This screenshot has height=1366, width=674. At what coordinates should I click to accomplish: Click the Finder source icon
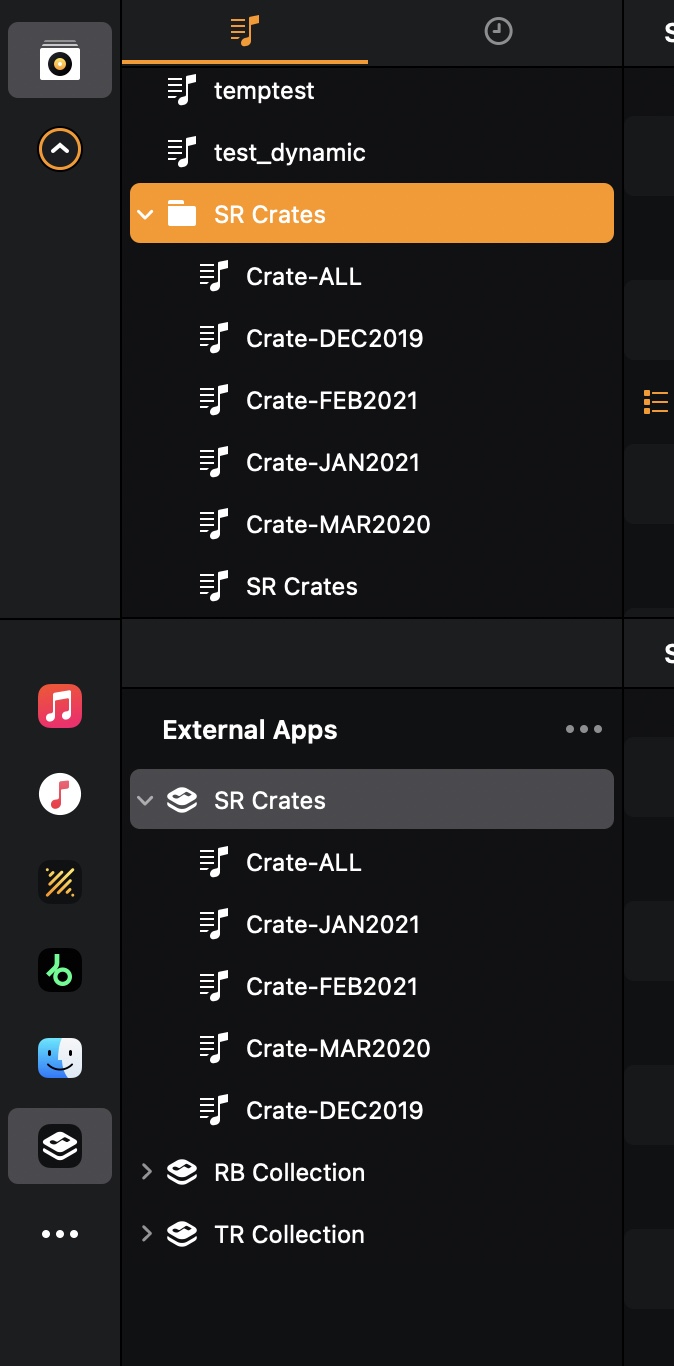[60, 1058]
